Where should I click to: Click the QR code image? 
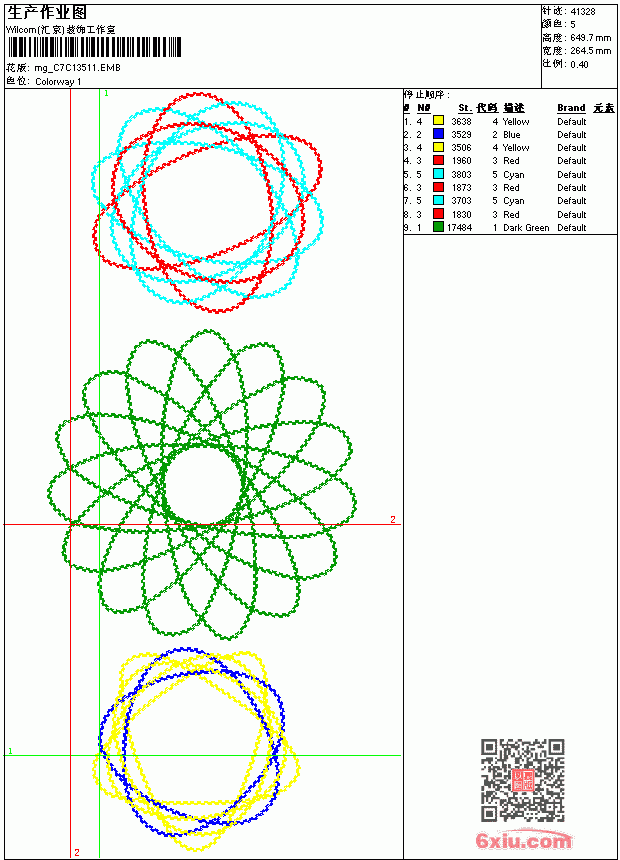[523, 780]
